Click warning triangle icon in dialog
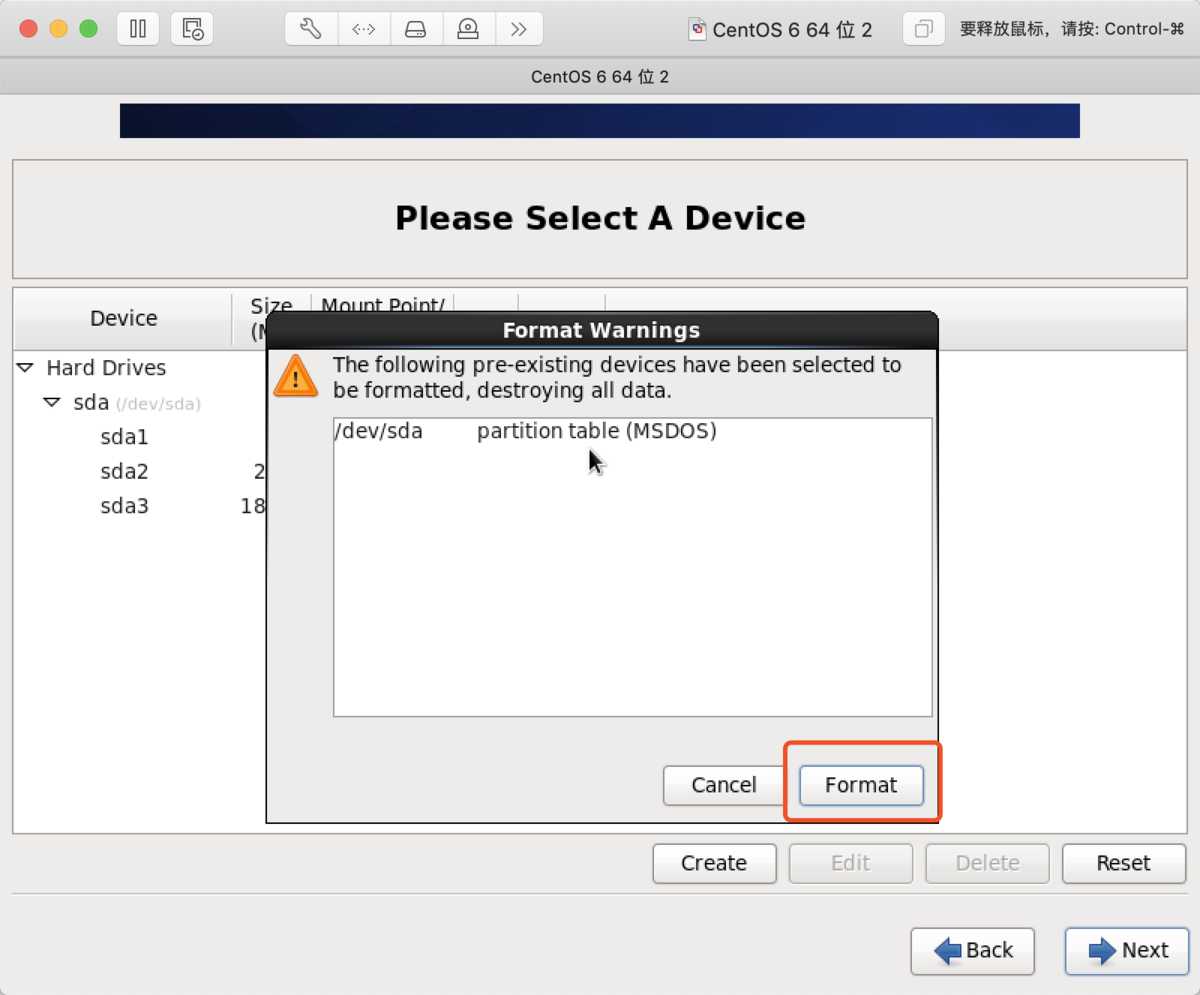The image size is (1200, 995). coord(295,376)
